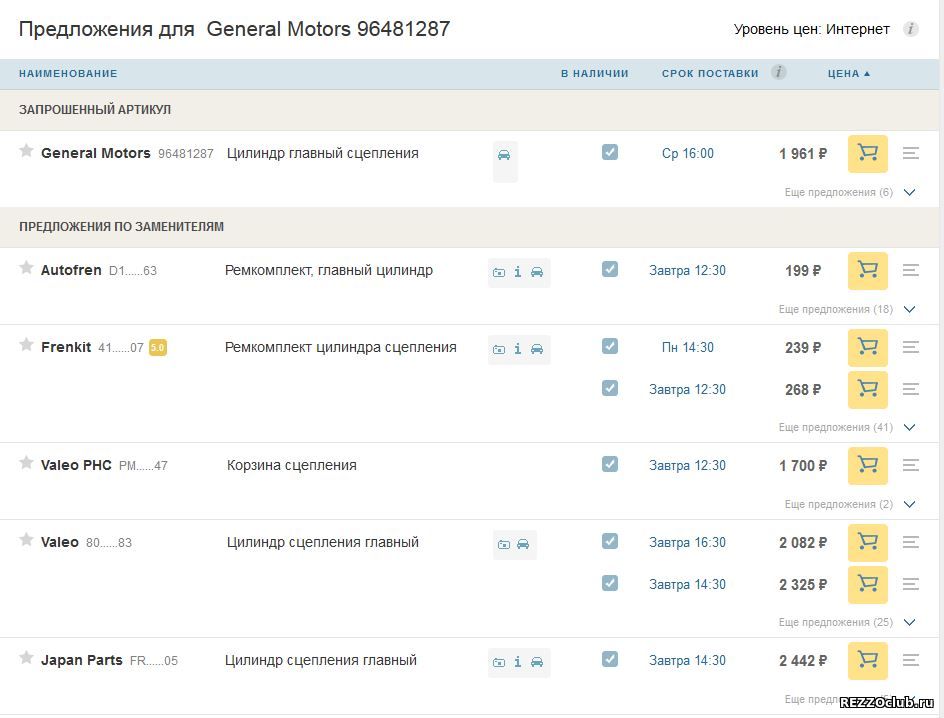Viewport: 944px width, 718px height.
Task: Open the lines menu for the 268 ₽ offer
Action: pos(911,389)
